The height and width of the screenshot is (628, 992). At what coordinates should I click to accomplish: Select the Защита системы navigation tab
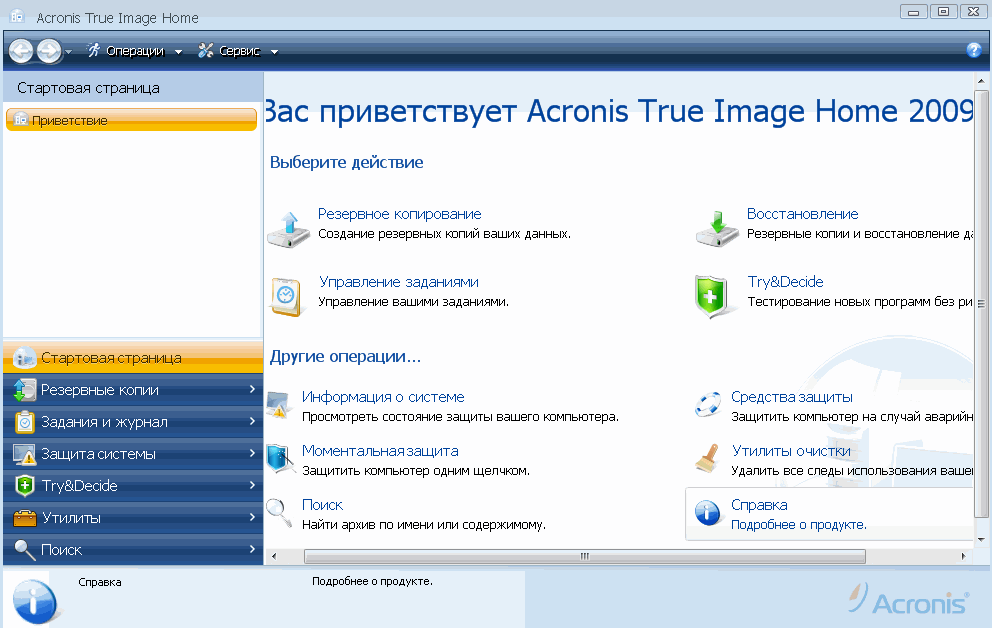pos(133,453)
